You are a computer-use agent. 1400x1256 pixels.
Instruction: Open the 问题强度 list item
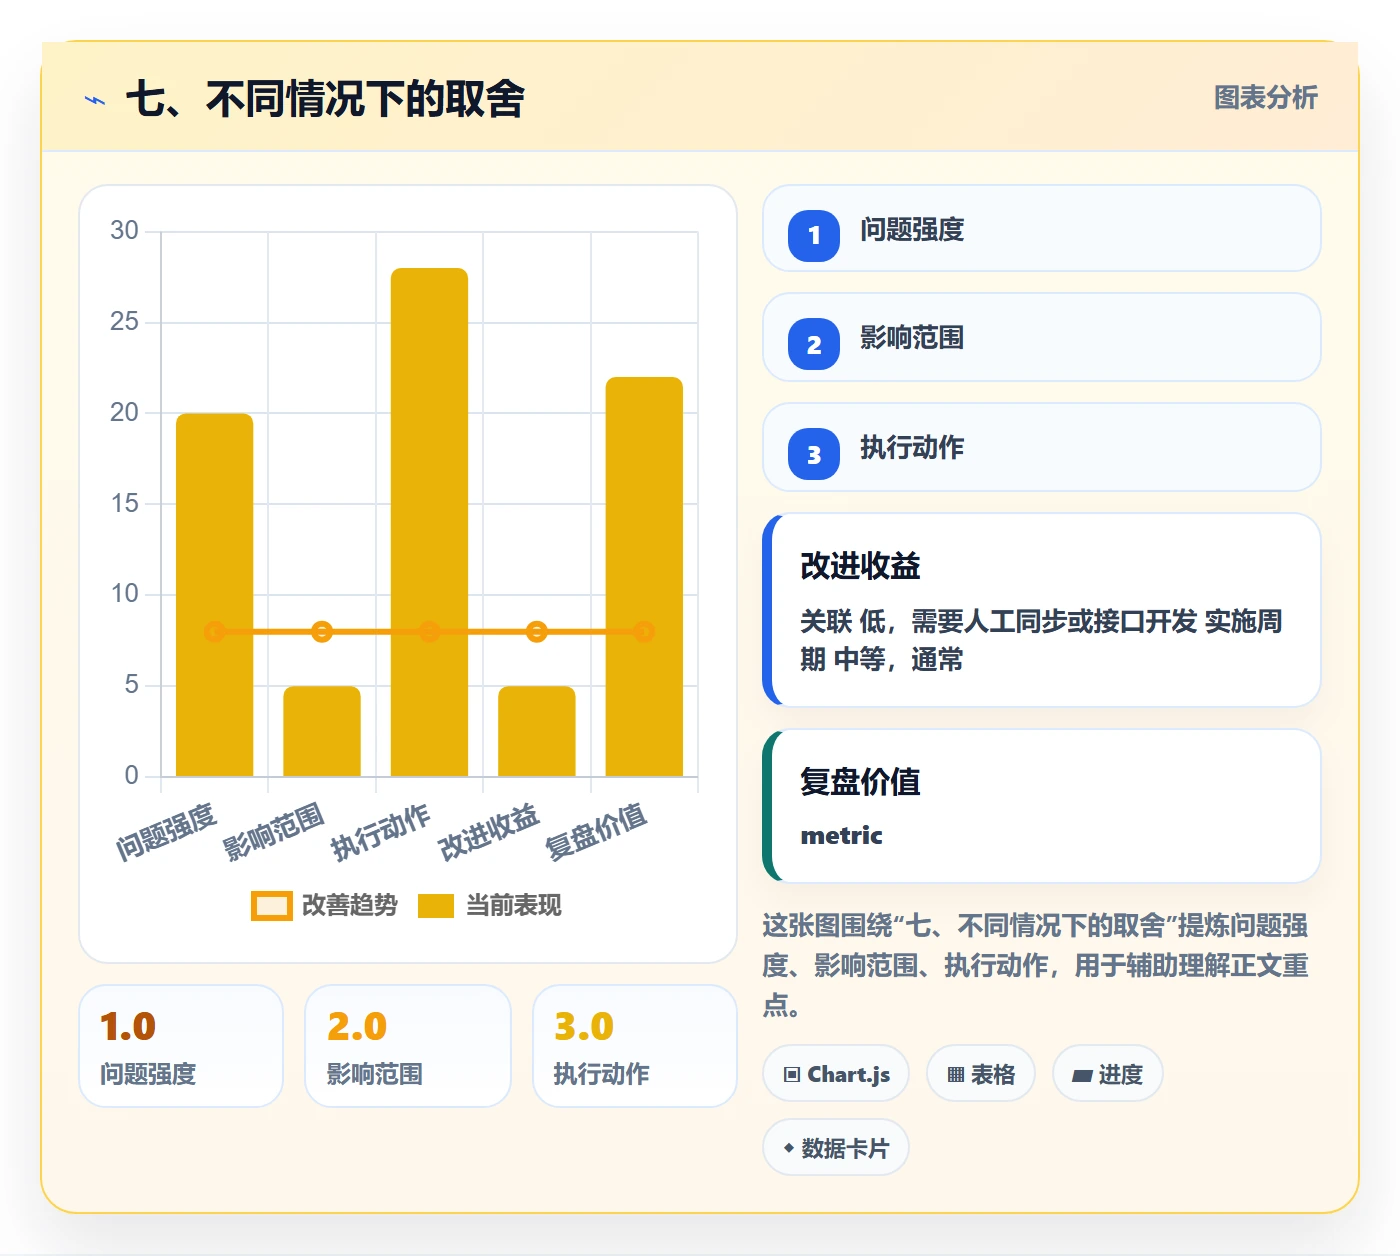coord(1042,228)
